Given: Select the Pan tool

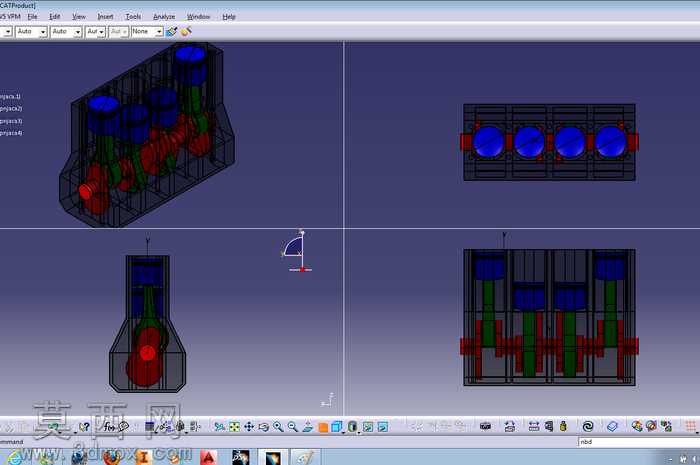Looking at the screenshot, I should click(249, 427).
